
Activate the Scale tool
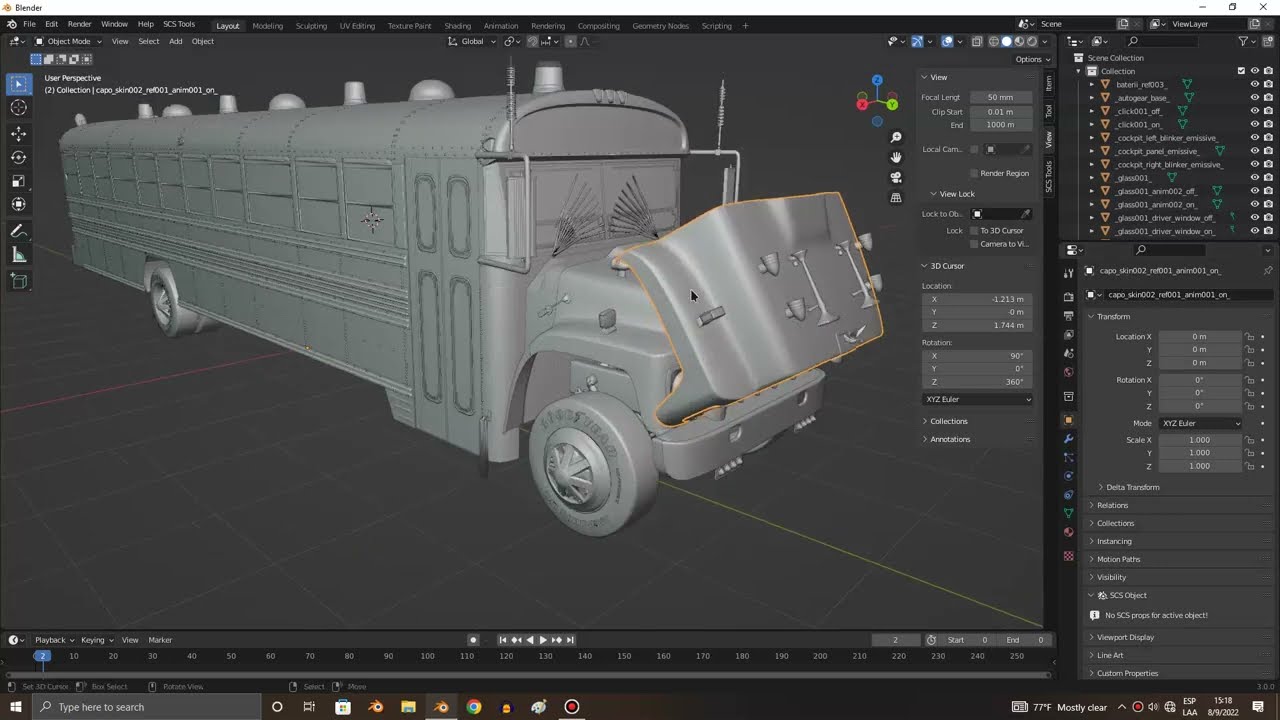click(19, 181)
